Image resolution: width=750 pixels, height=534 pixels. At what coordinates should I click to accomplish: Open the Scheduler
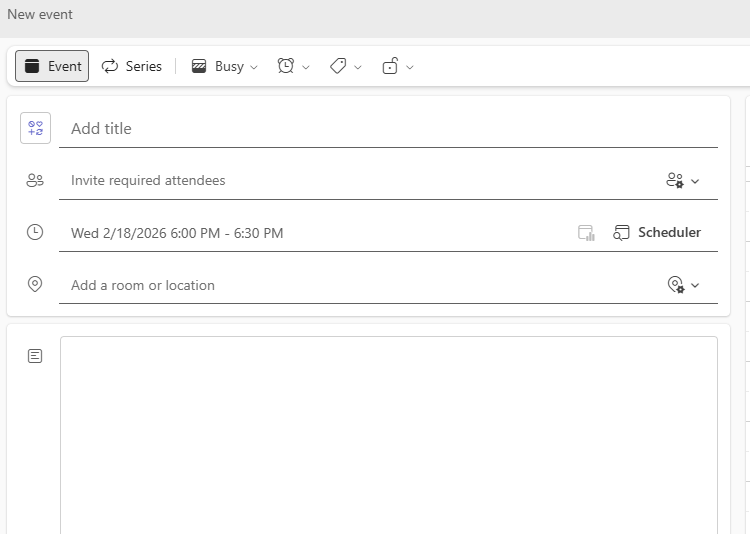657,233
